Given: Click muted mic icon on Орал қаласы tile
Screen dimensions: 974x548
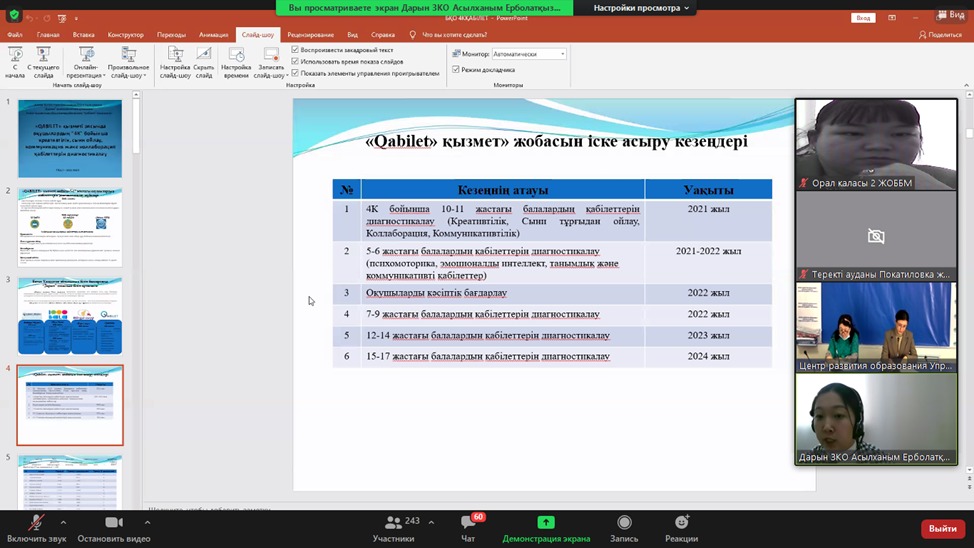Looking at the screenshot, I should point(803,183).
